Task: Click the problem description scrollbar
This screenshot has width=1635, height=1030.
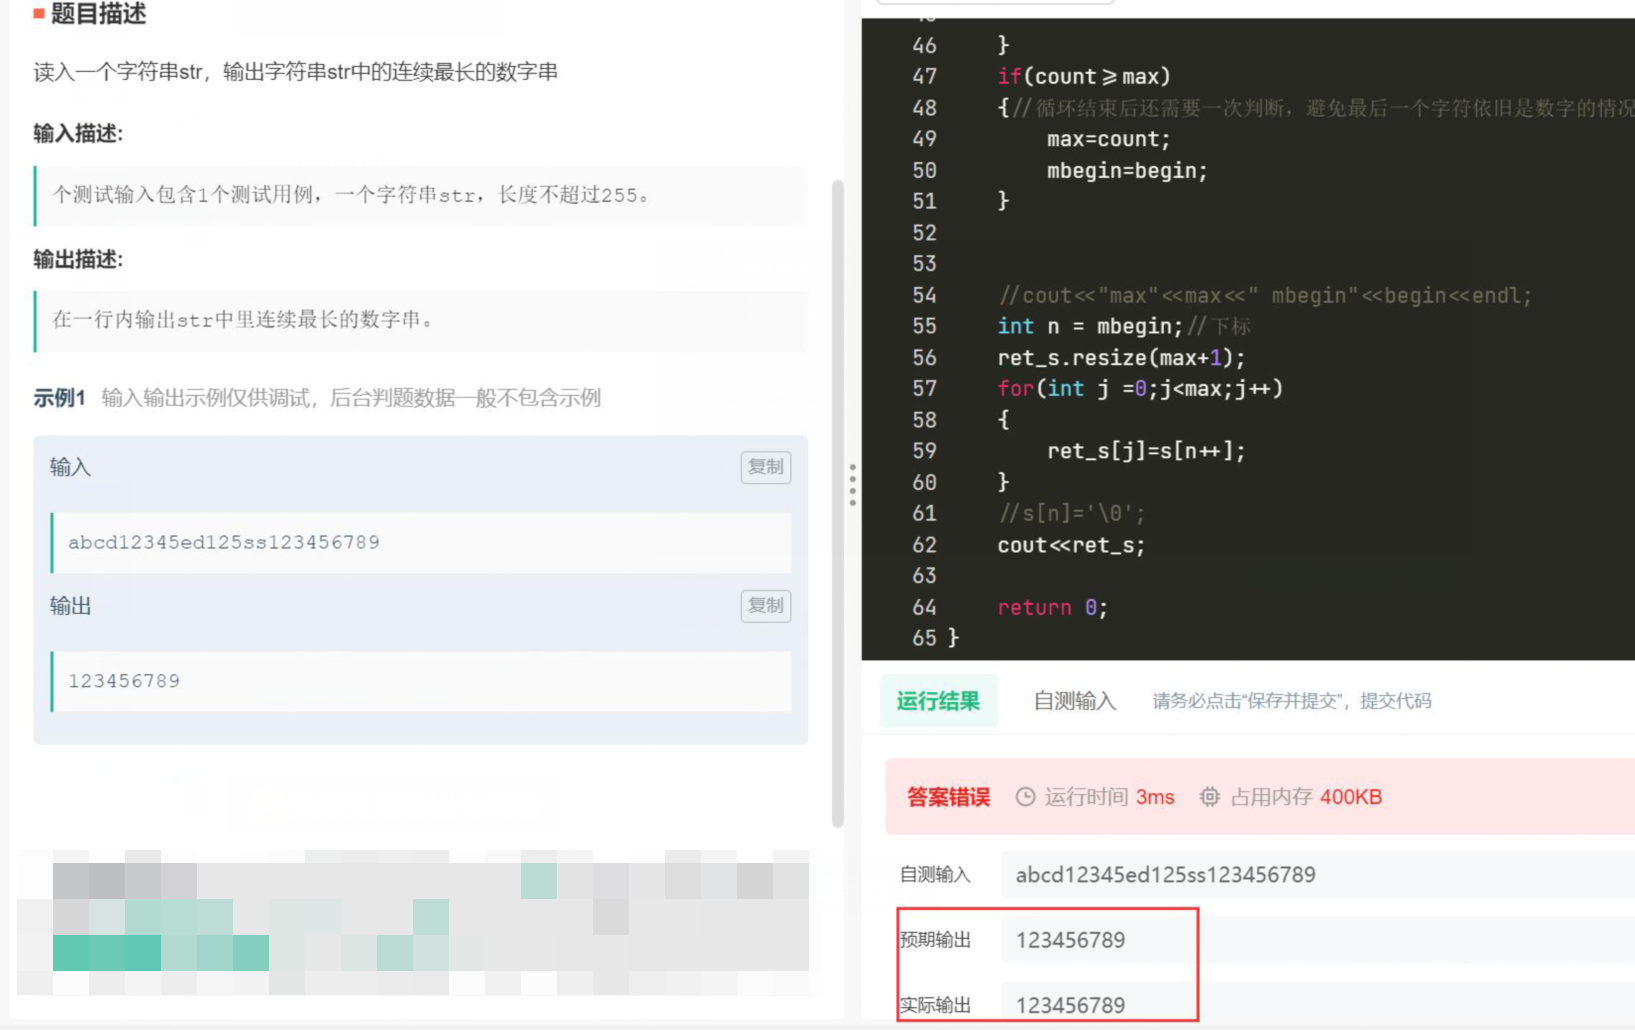Action: (x=838, y=503)
